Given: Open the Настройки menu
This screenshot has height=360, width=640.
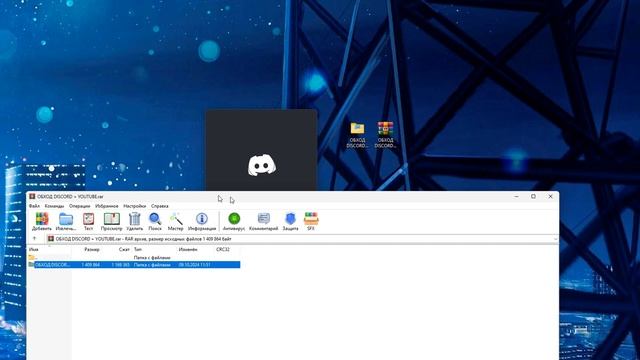Looking at the screenshot, I should coord(135,206).
